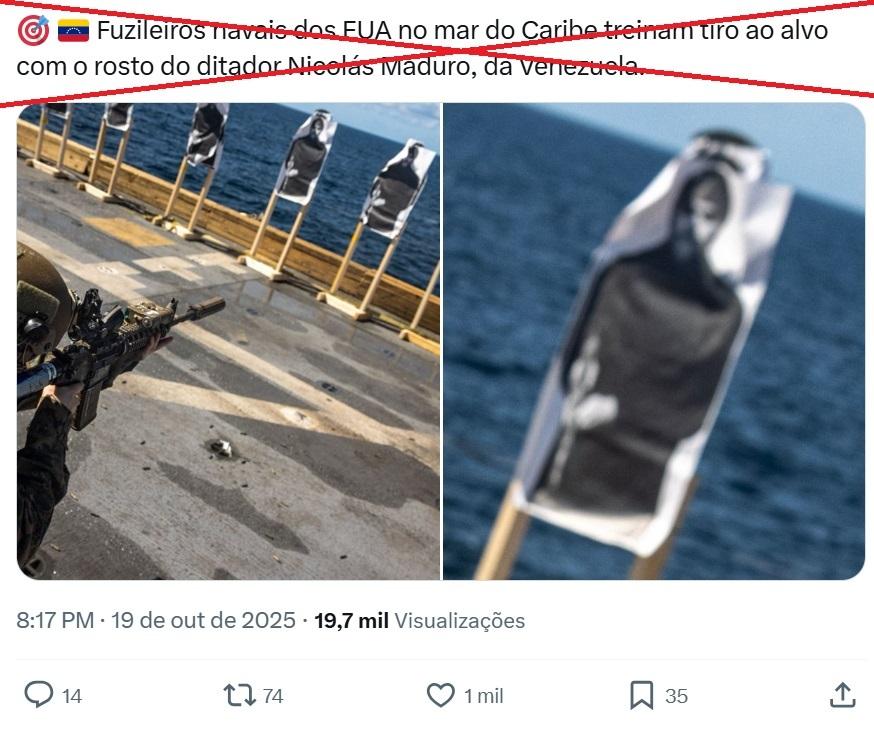Click the Venezuelan flag emoji

[74, 31]
